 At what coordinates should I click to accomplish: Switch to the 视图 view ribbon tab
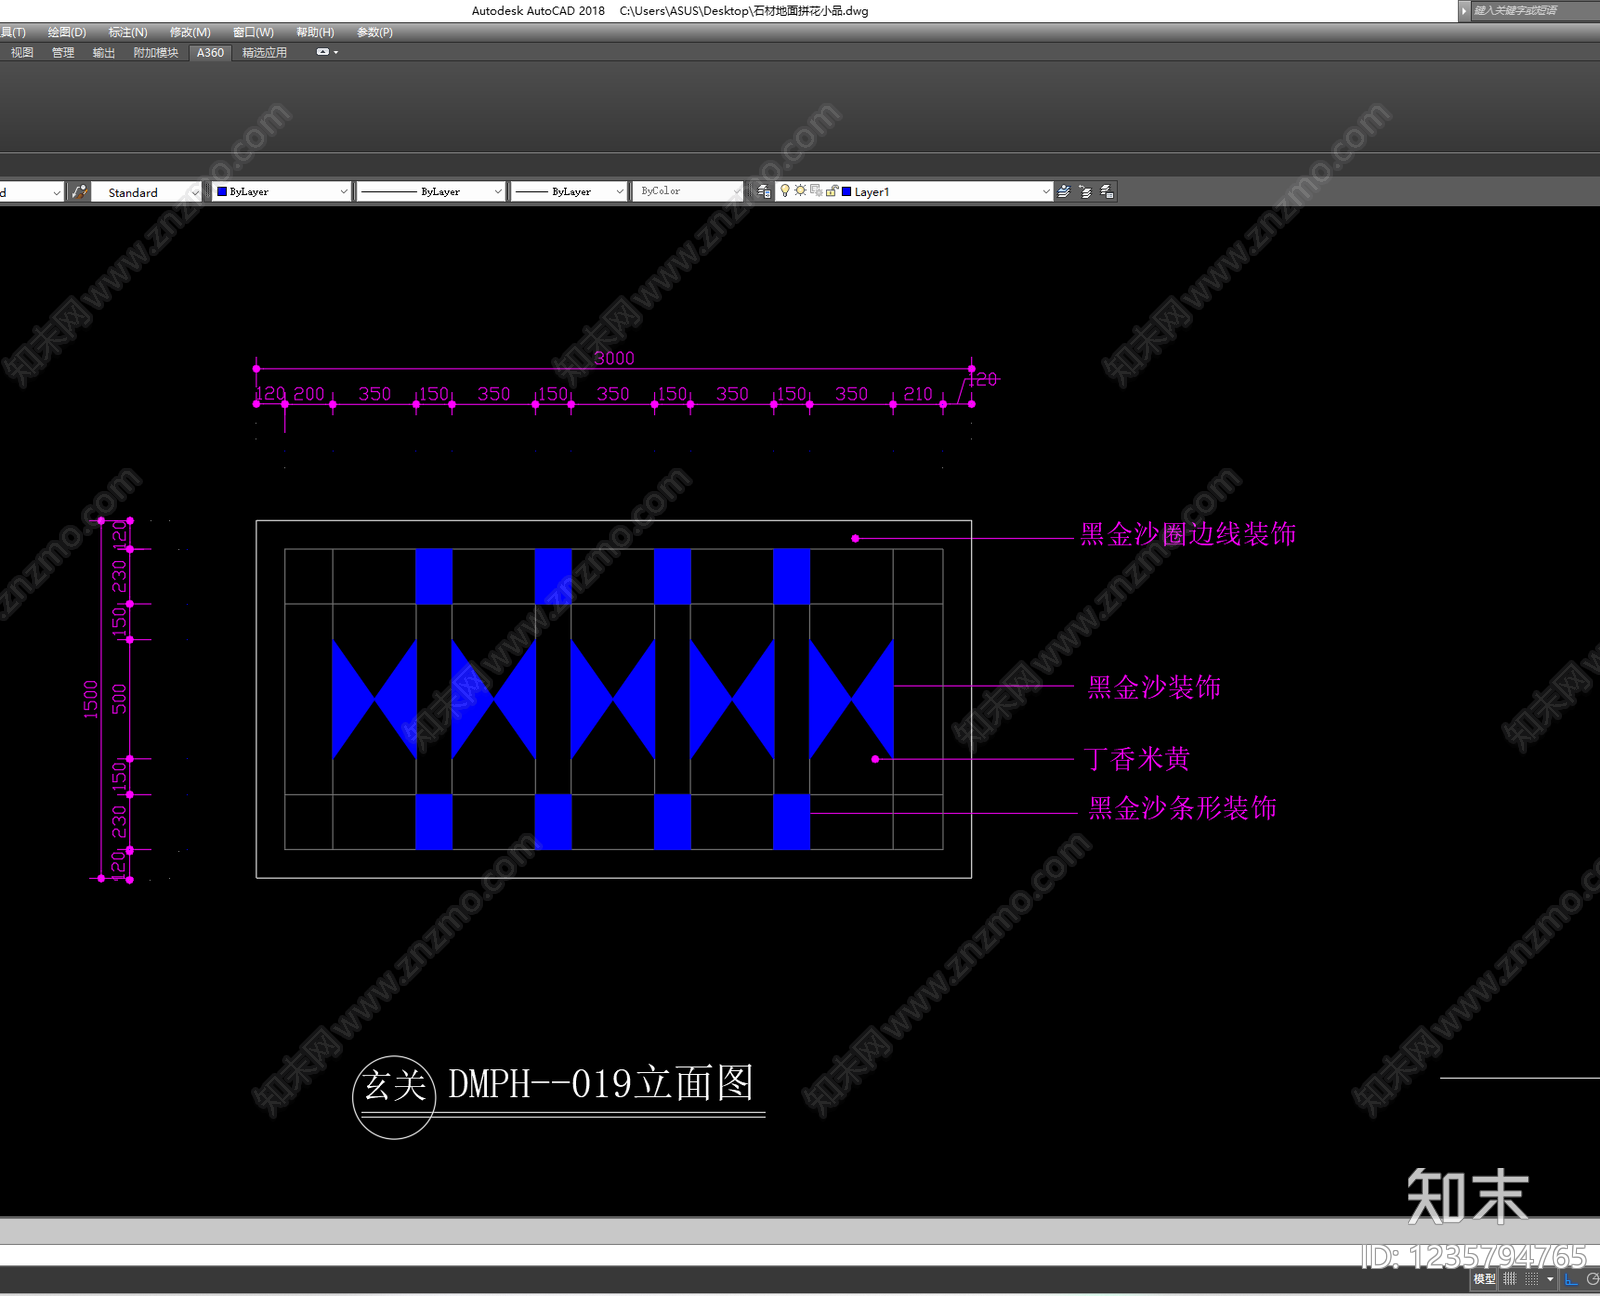click(22, 53)
